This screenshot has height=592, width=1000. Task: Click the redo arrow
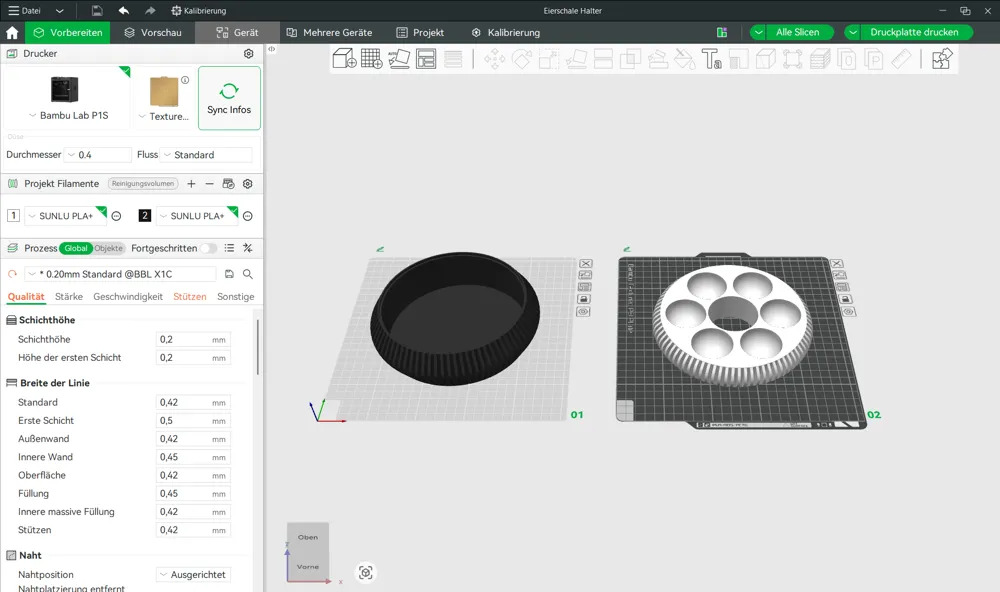pos(150,11)
